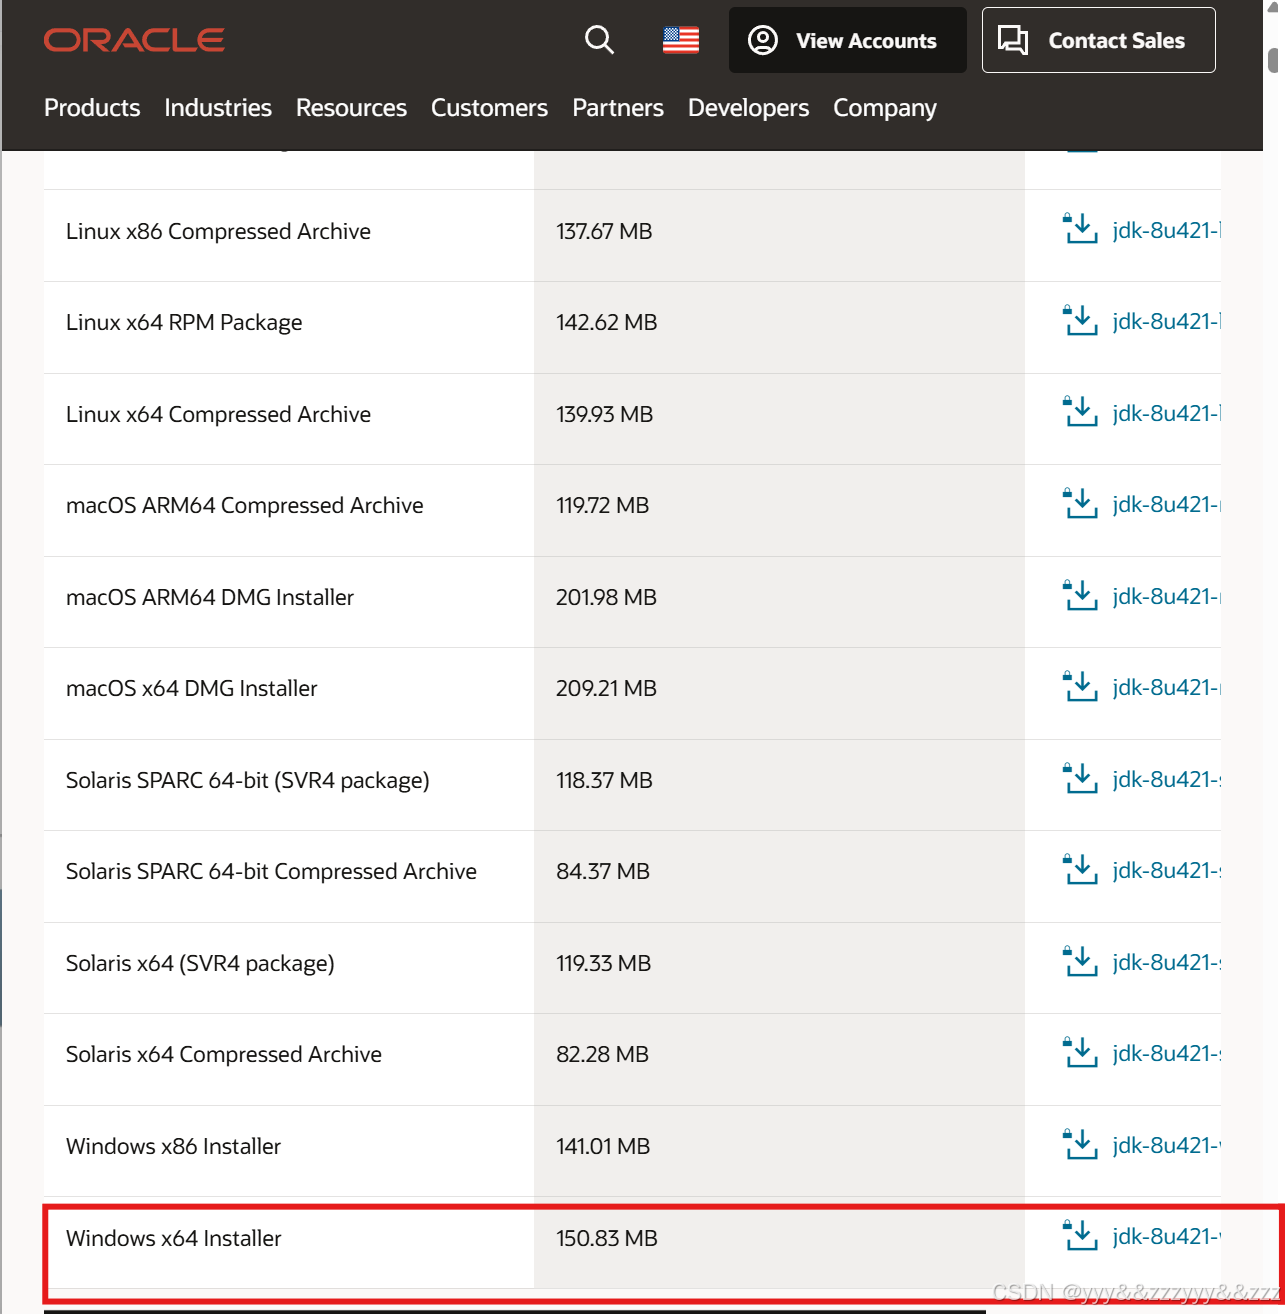This screenshot has height=1314, width=1285.
Task: Select the '201.98 MB' file size
Action: (606, 597)
